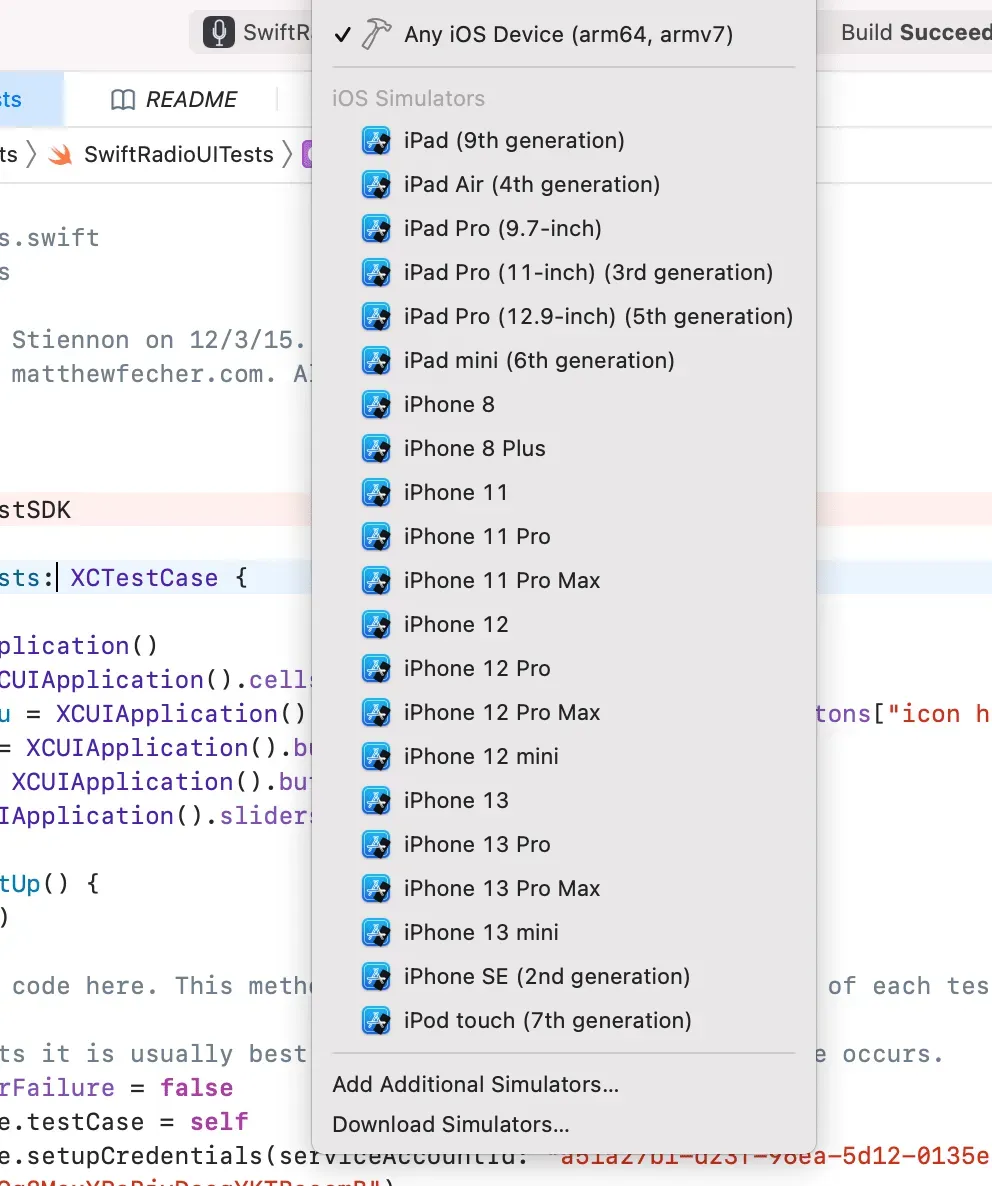Click the iPhone 13 simulator icon

pos(377,800)
